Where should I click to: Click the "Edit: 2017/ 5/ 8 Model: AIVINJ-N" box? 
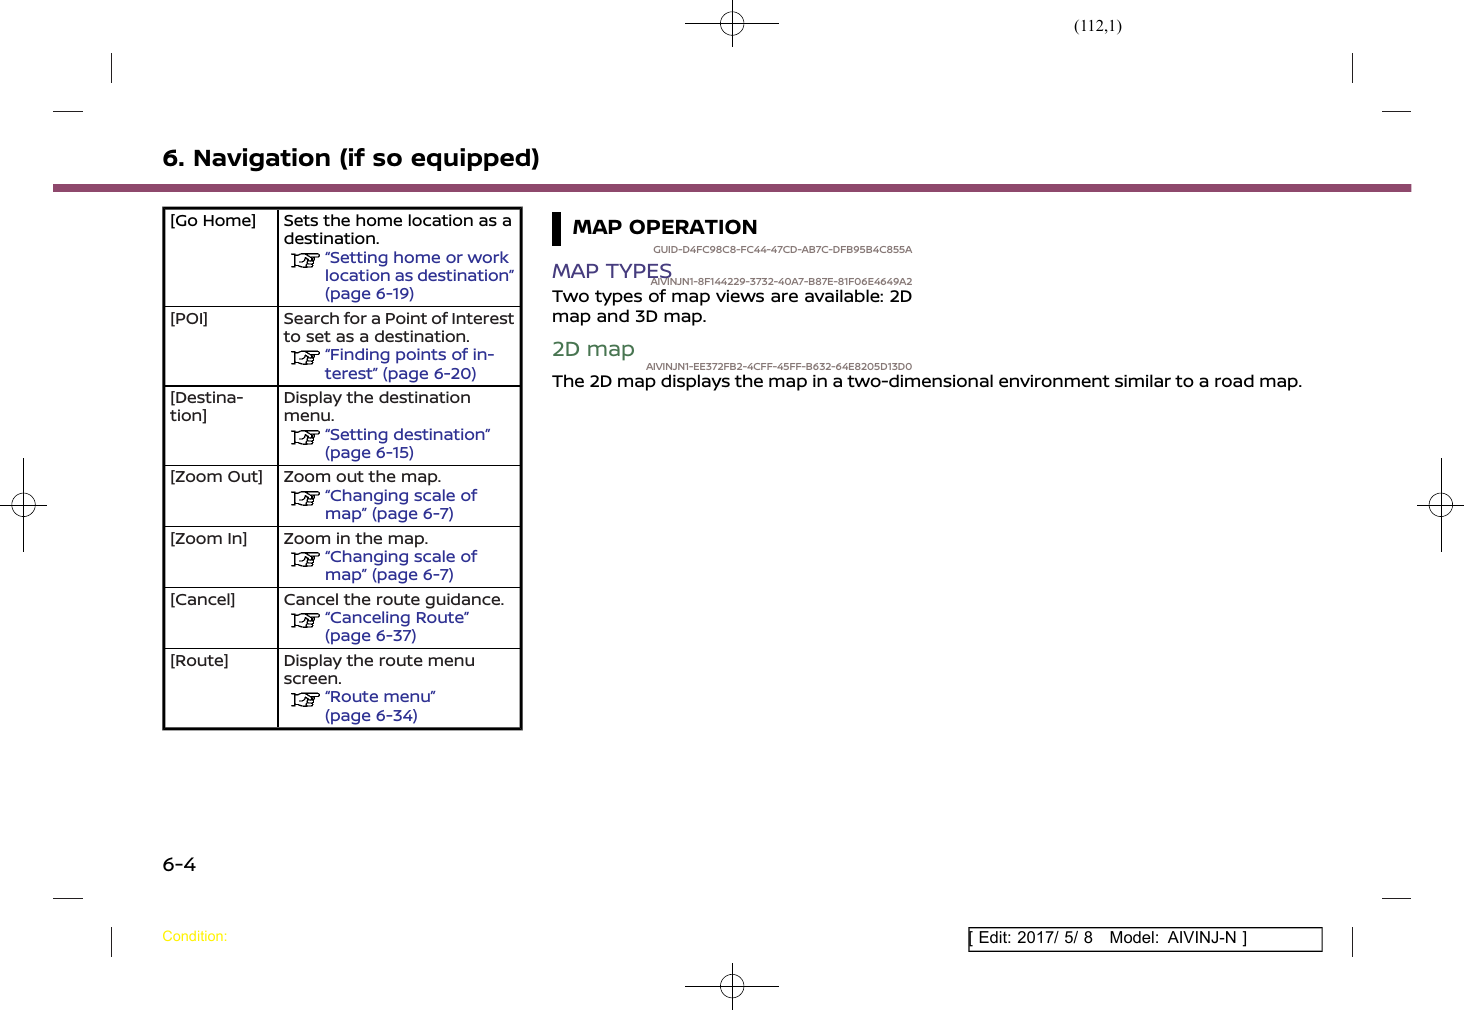point(1145,938)
